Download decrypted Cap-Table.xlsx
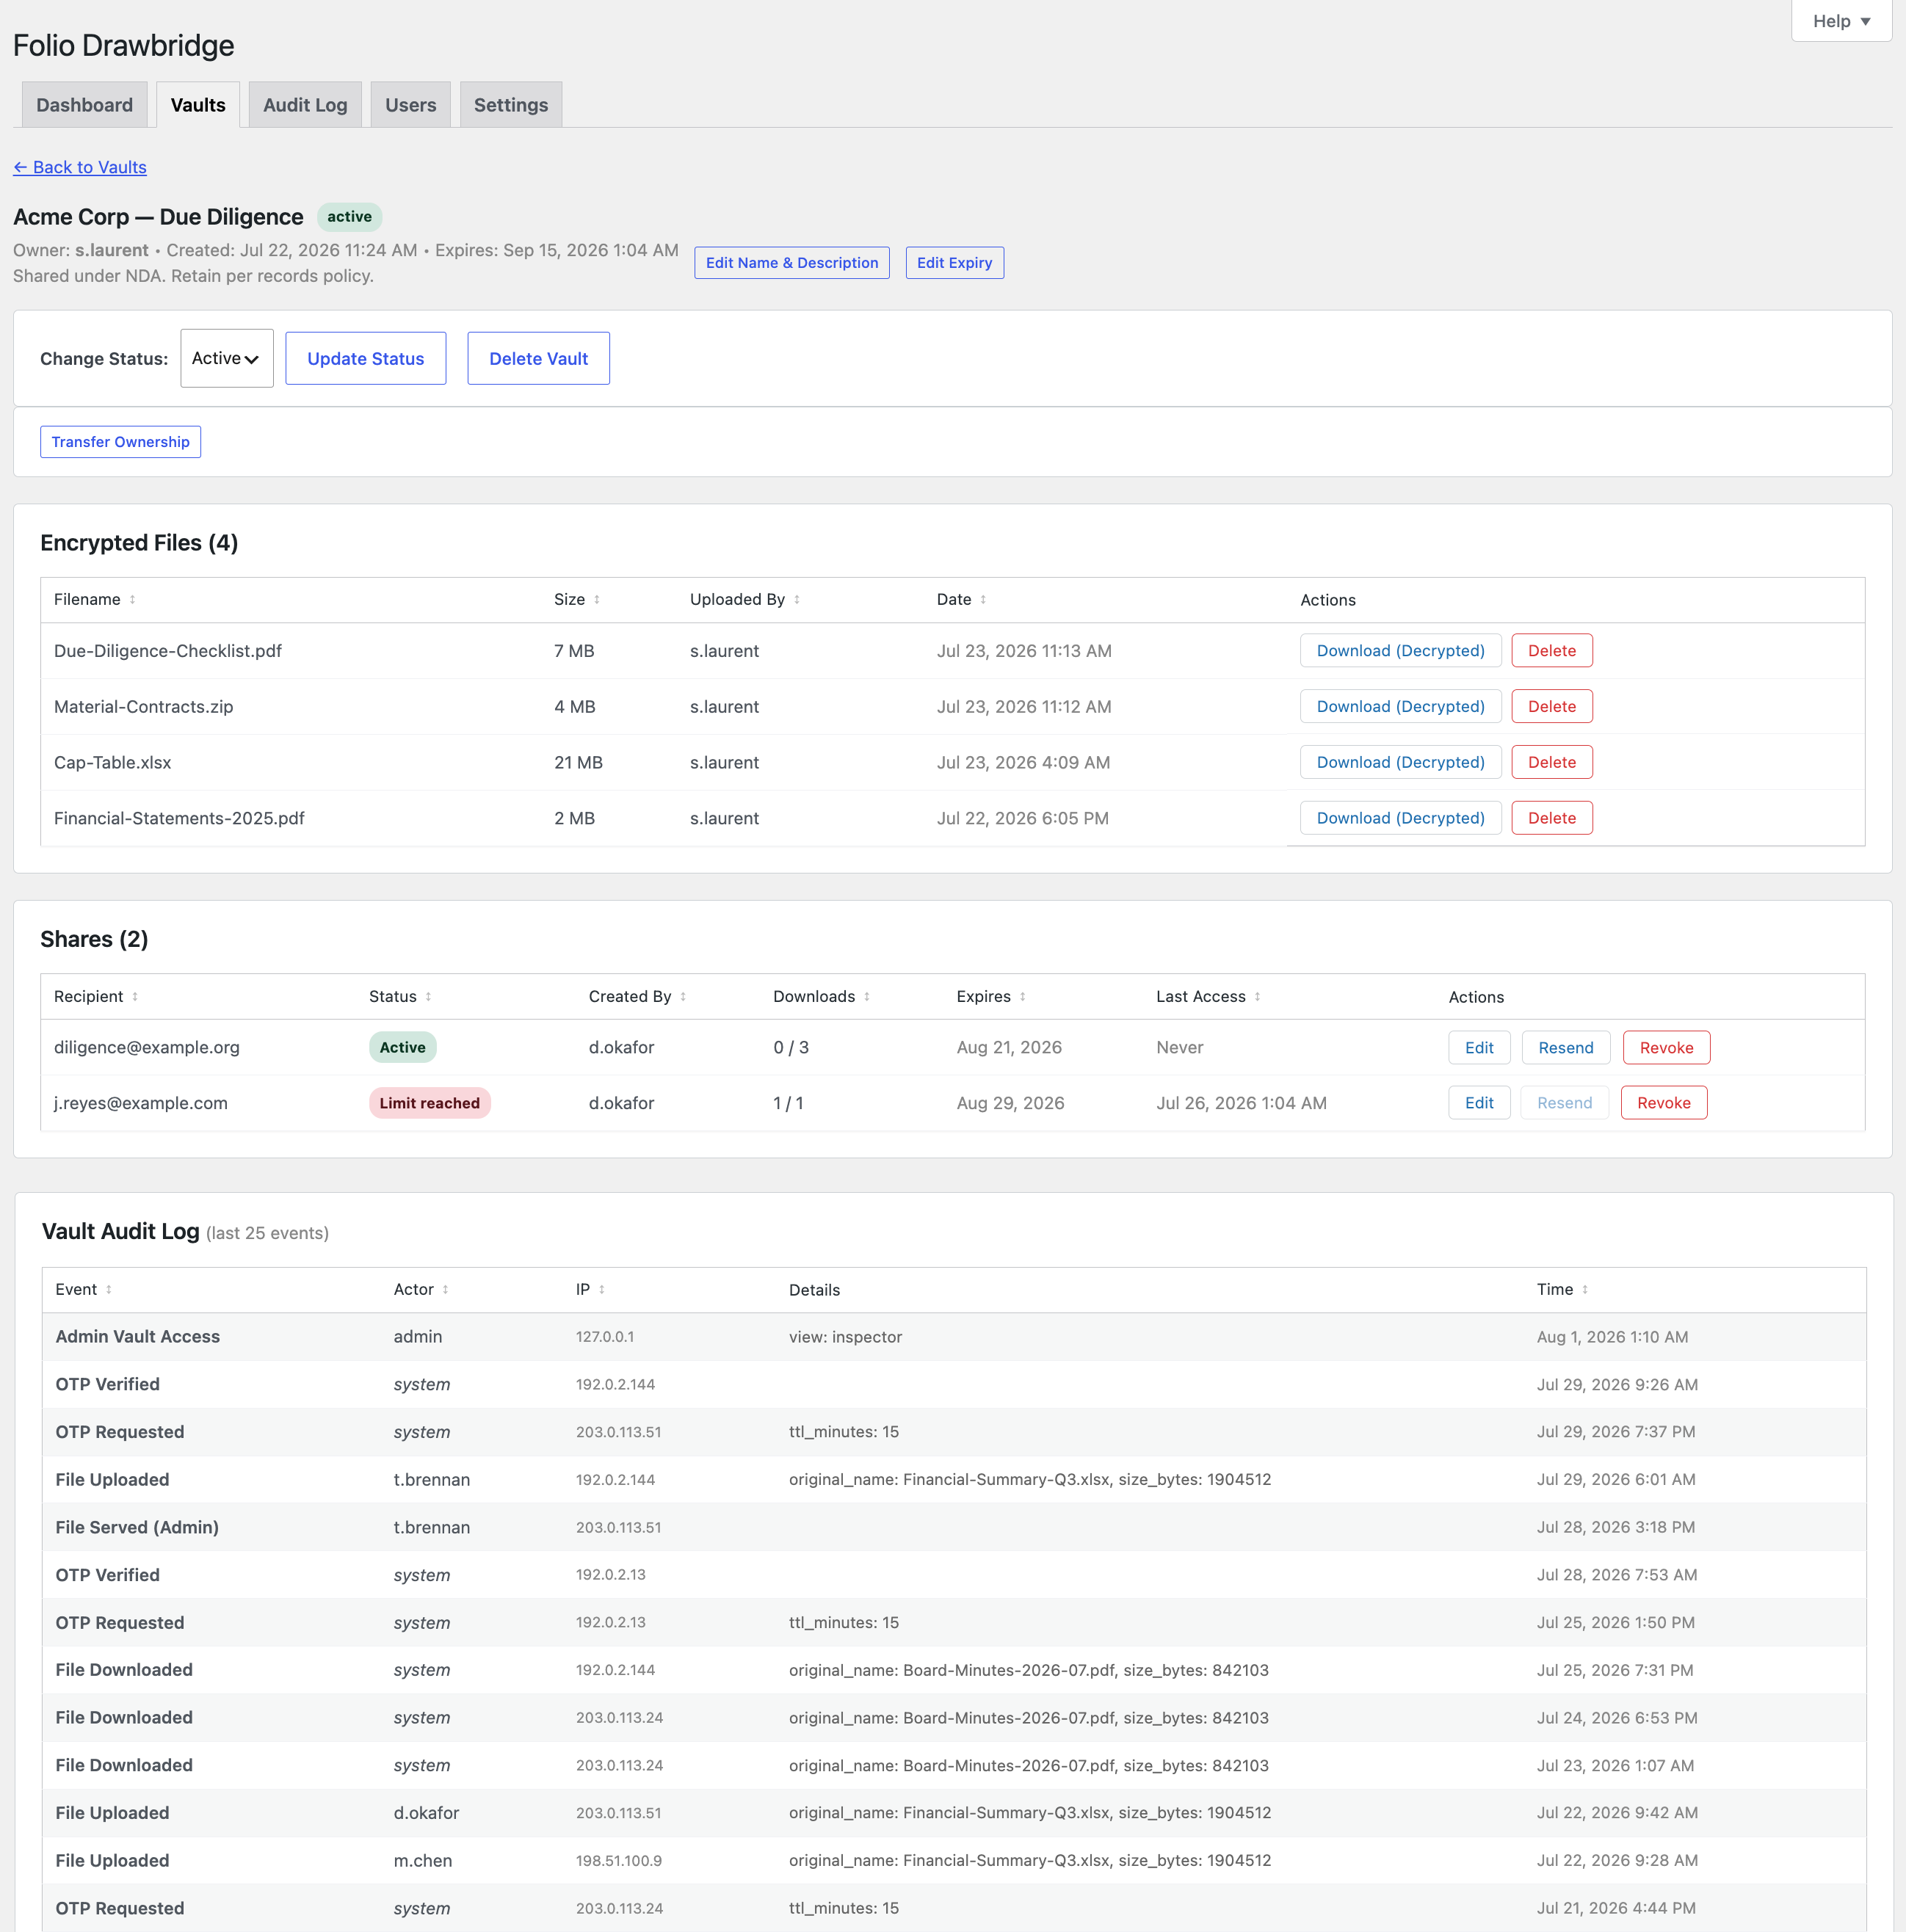 [1400, 762]
